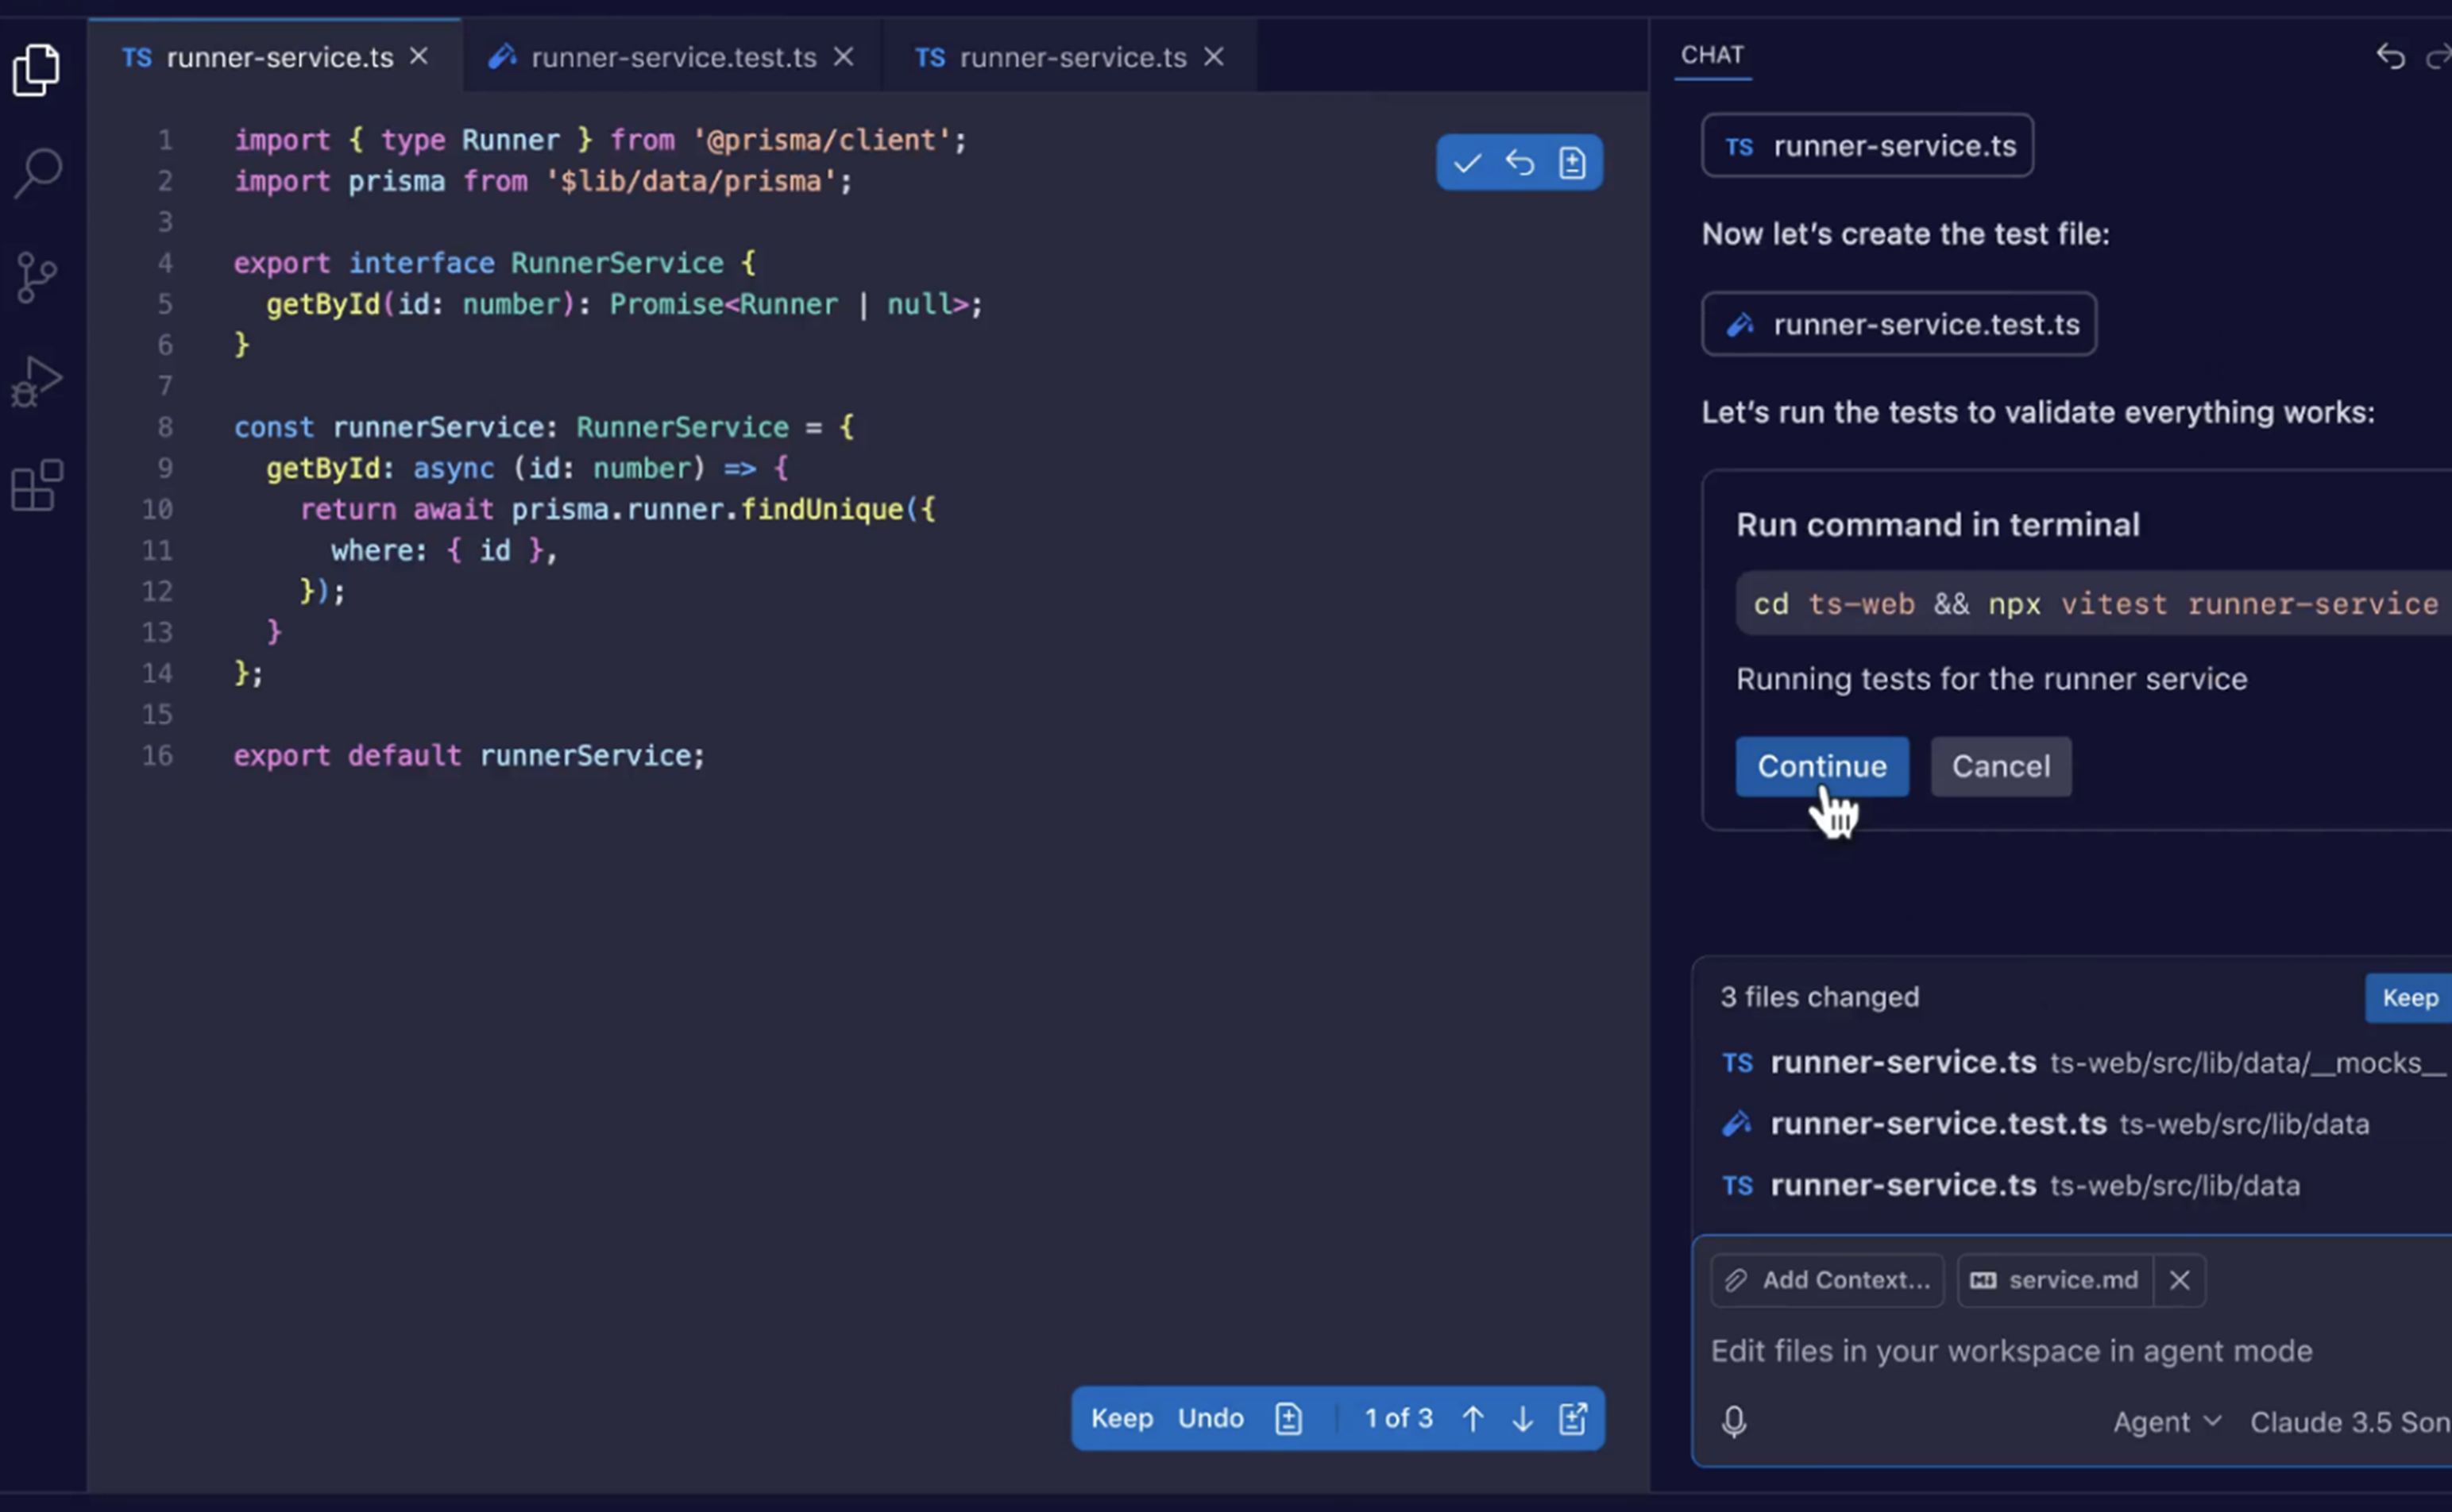
Task: Go to previous change with up arrow
Action: point(1473,1418)
